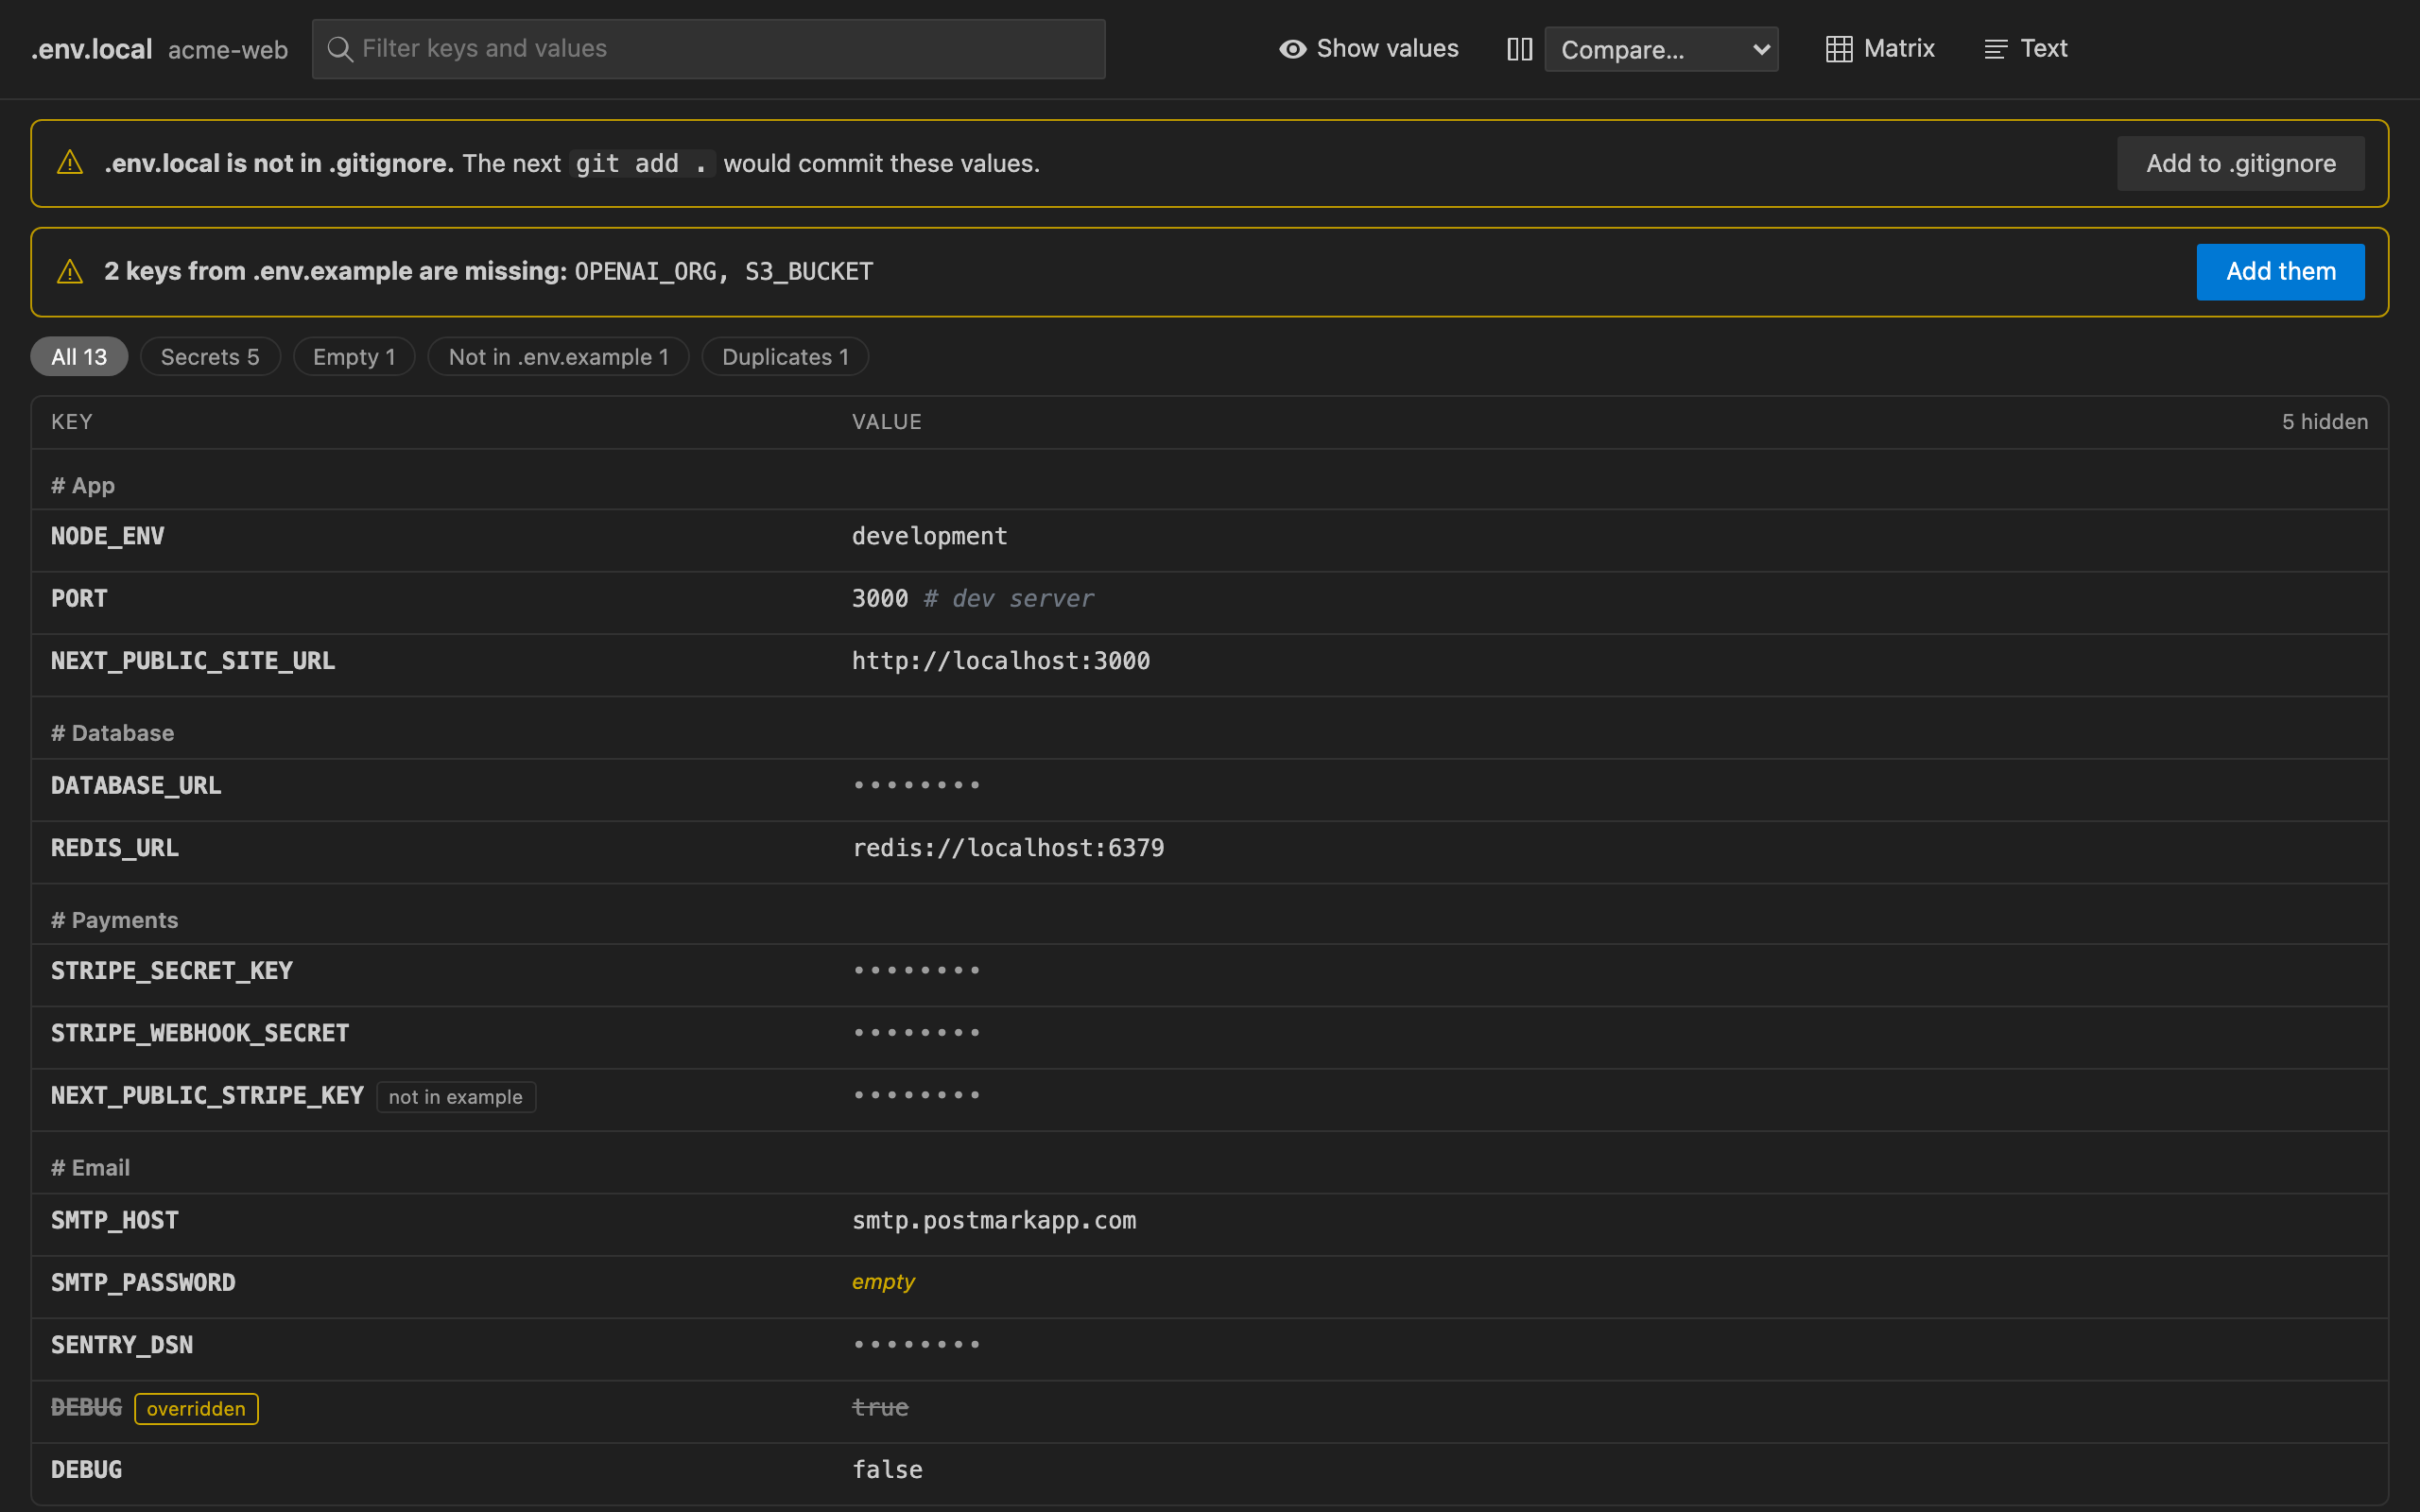Switch to Text view
This screenshot has height=1512, width=2420.
(2025, 49)
